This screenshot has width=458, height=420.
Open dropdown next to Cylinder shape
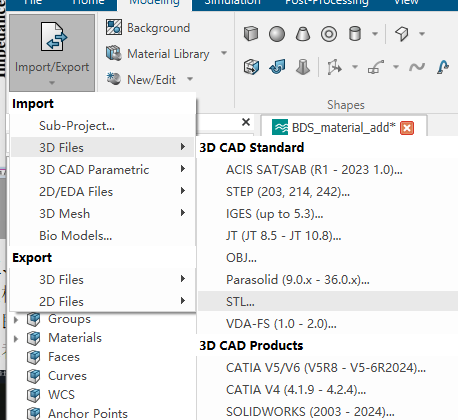pos(375,34)
